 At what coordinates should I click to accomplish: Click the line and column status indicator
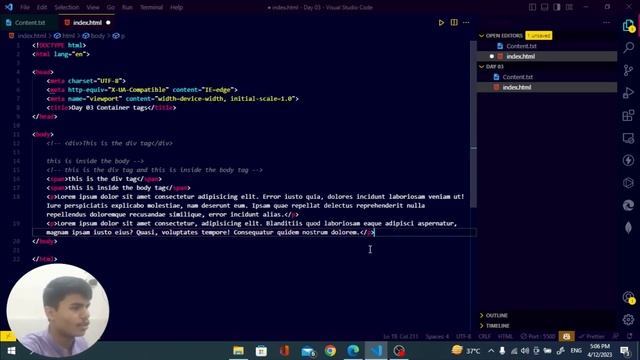point(400,336)
